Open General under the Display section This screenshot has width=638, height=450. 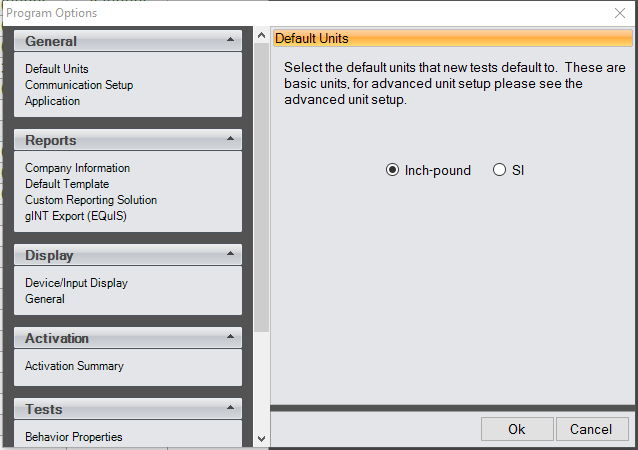pyautogui.click(x=45, y=299)
